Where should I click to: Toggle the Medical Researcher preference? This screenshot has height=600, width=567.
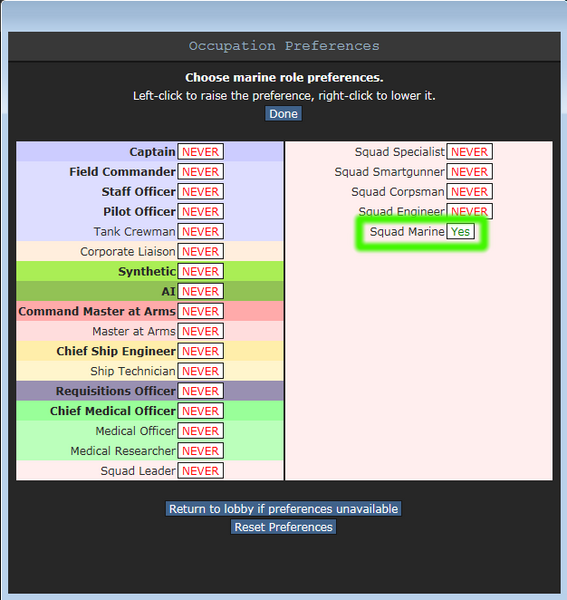tap(200, 451)
